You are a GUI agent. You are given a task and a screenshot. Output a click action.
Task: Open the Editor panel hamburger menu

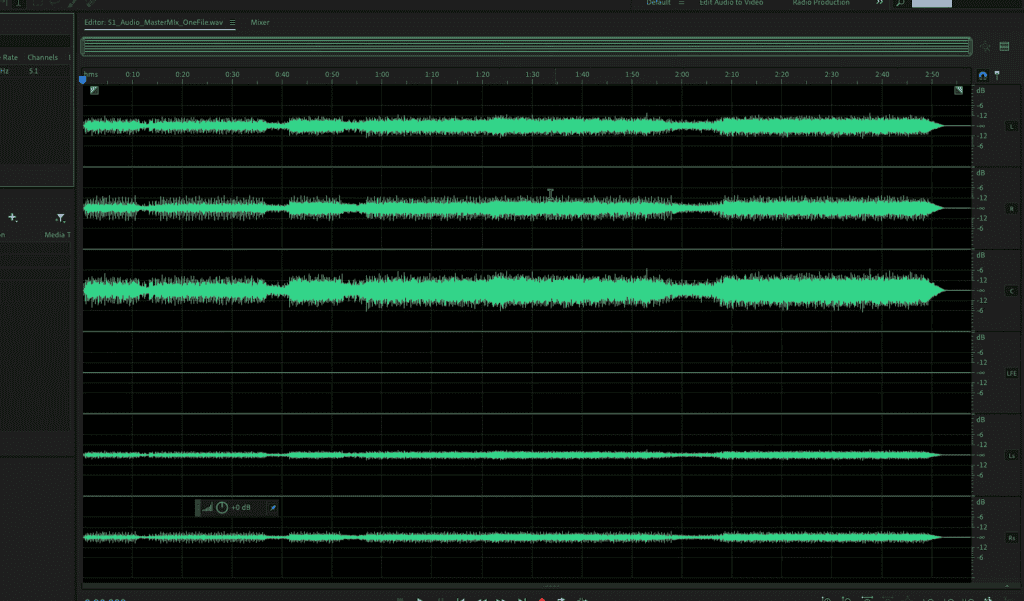tap(232, 22)
